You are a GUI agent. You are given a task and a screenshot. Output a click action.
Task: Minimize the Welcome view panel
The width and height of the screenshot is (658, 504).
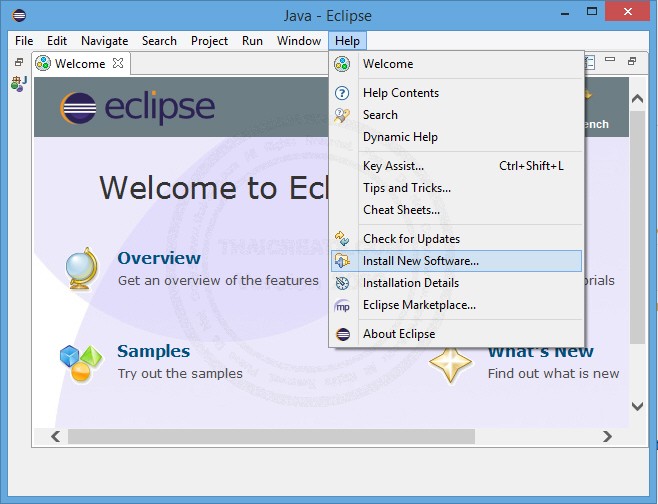(610, 60)
